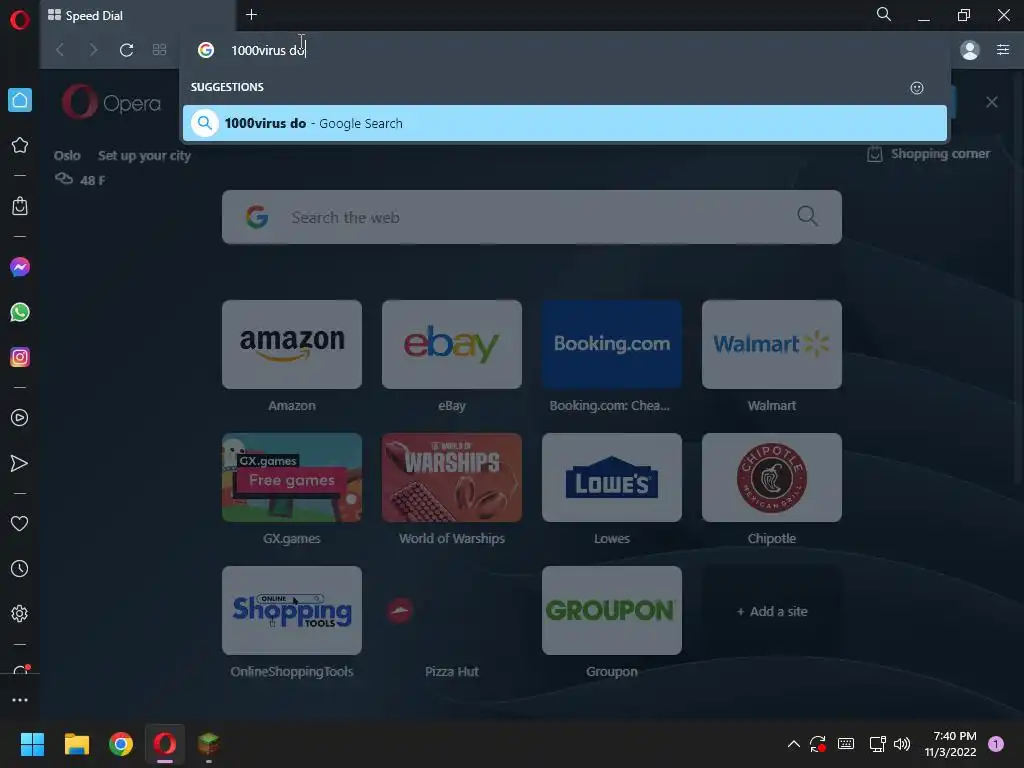Select the Home sidebar icon
The width and height of the screenshot is (1024, 768).
(20, 100)
